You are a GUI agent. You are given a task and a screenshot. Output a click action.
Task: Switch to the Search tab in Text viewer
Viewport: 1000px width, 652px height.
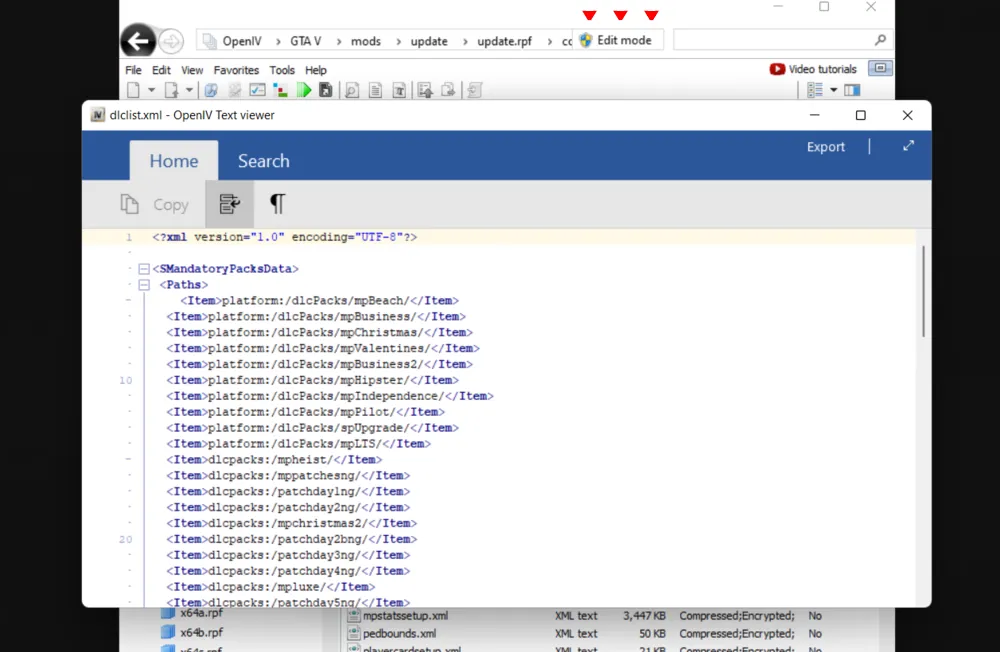click(x=263, y=161)
